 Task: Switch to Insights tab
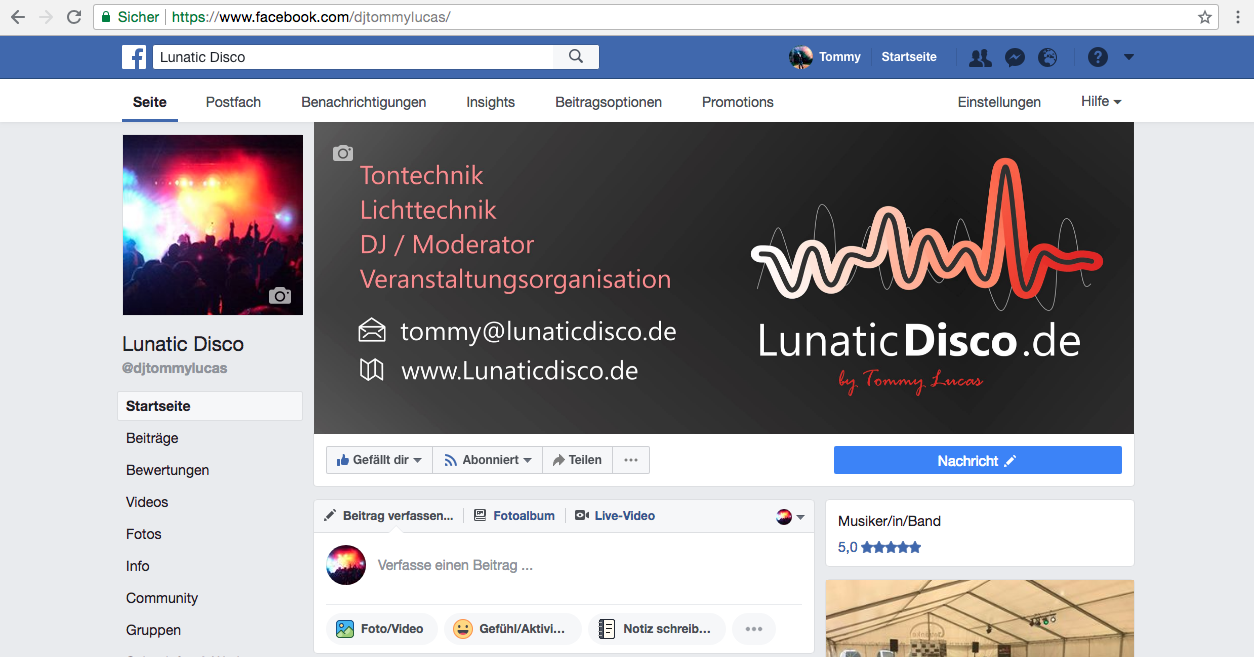tap(490, 102)
